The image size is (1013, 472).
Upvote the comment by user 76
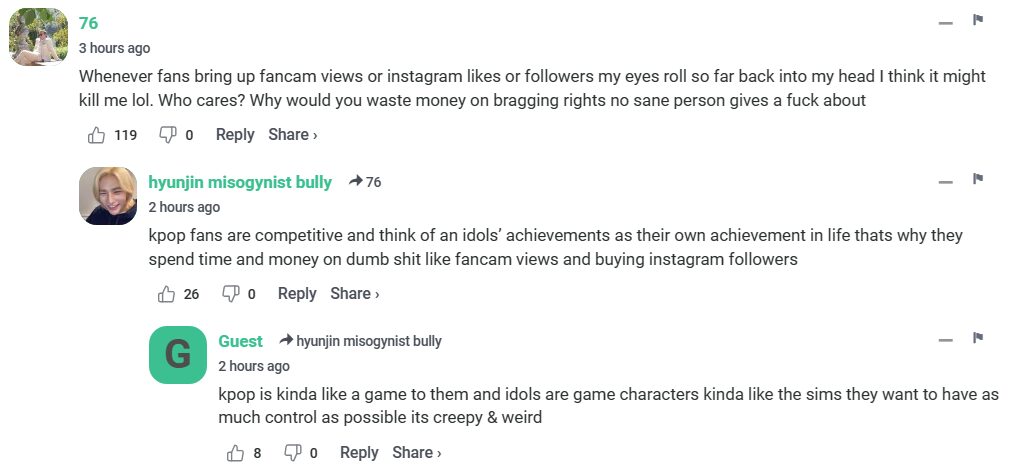pos(97,135)
